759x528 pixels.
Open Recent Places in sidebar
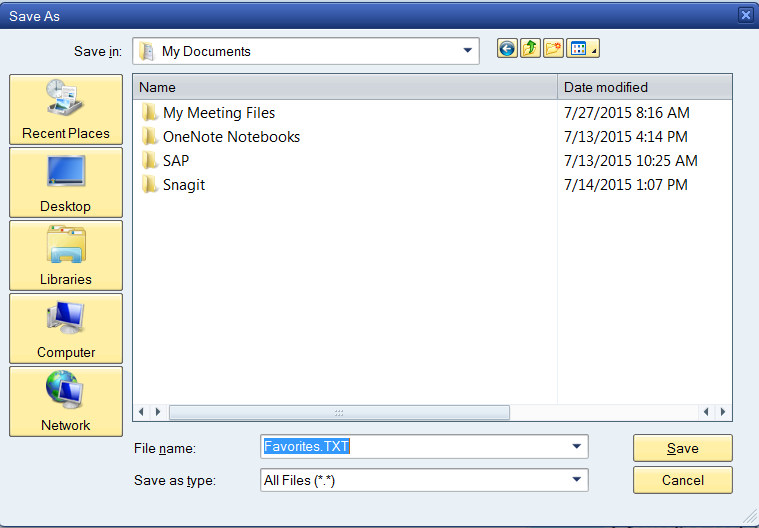click(66, 109)
